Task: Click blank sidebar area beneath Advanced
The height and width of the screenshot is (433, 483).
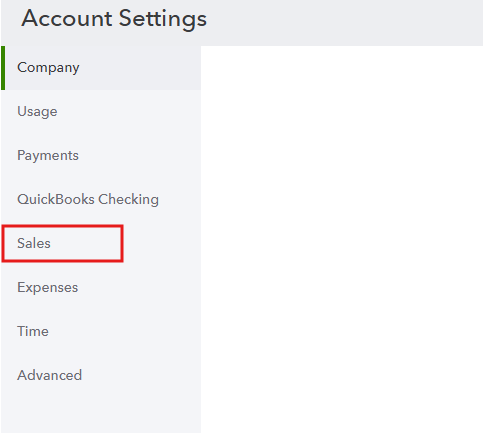Action: [x=101, y=415]
